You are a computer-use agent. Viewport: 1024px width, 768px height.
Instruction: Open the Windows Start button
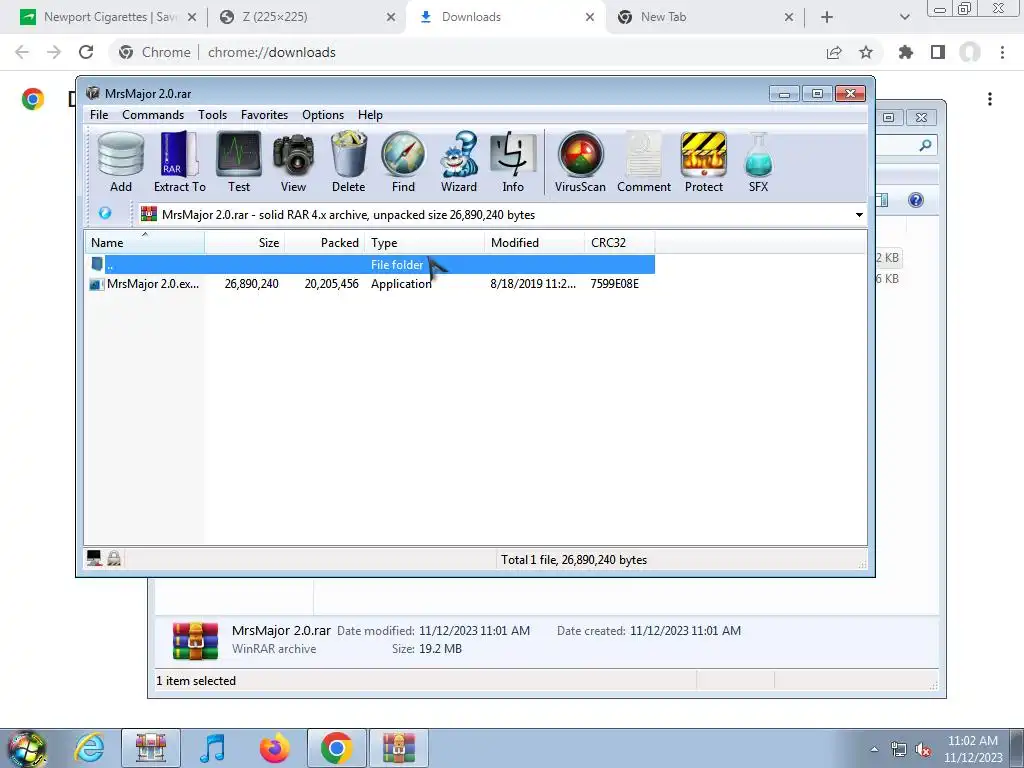click(26, 748)
